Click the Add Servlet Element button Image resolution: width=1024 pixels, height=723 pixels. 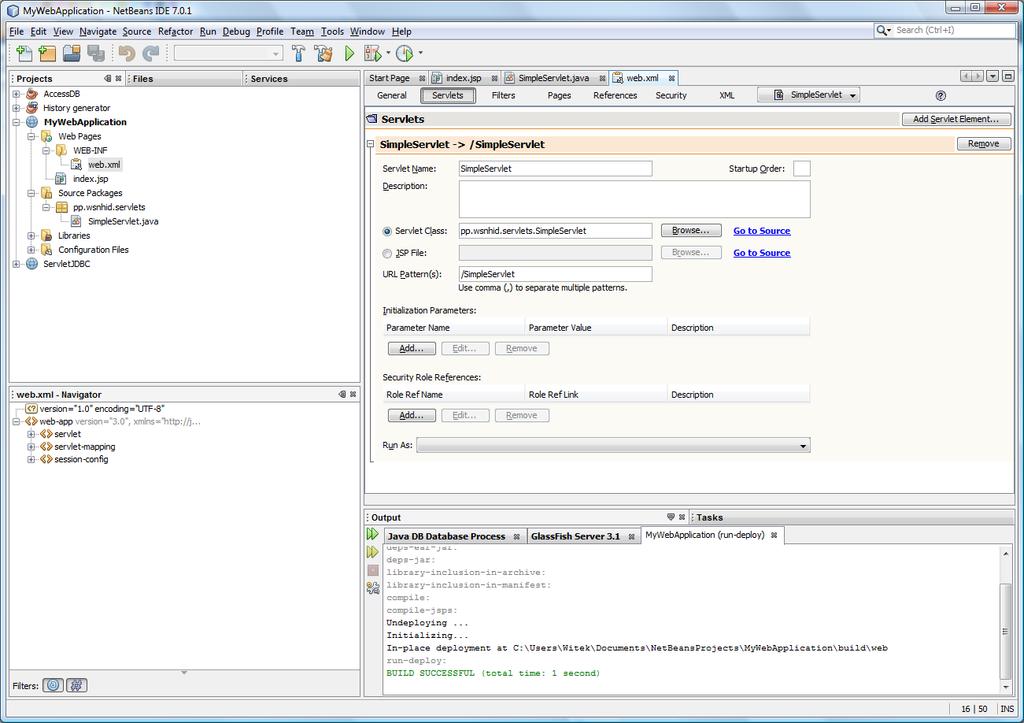[956, 119]
